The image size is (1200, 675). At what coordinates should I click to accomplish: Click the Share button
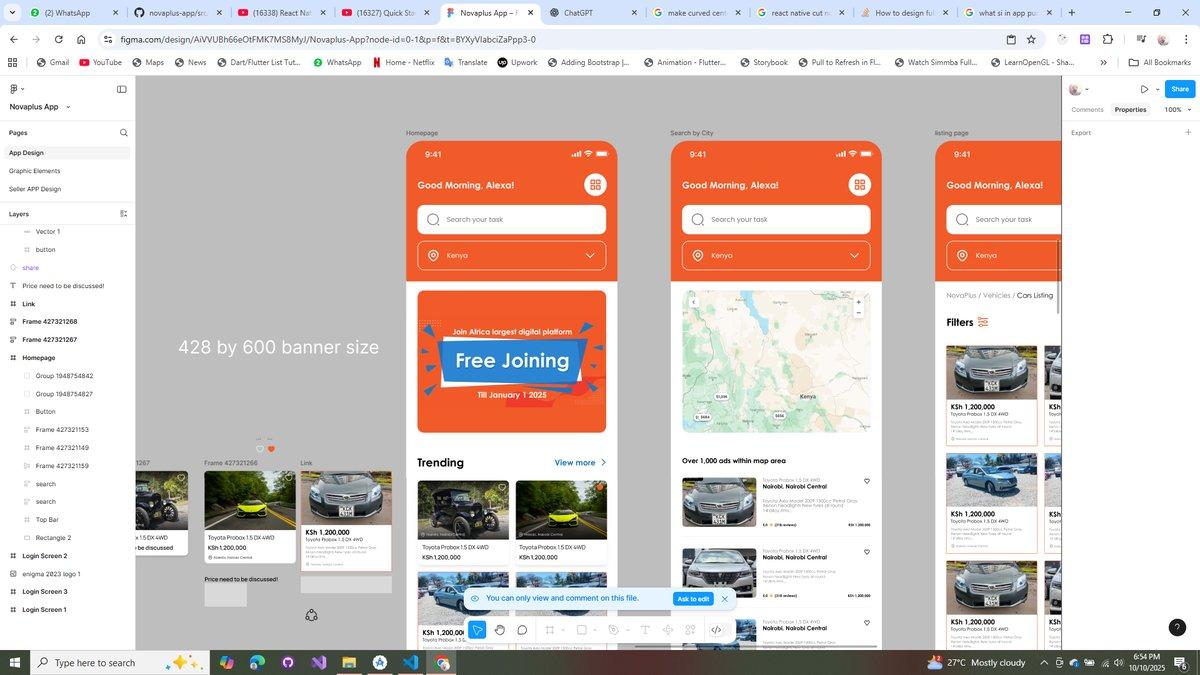1180,89
